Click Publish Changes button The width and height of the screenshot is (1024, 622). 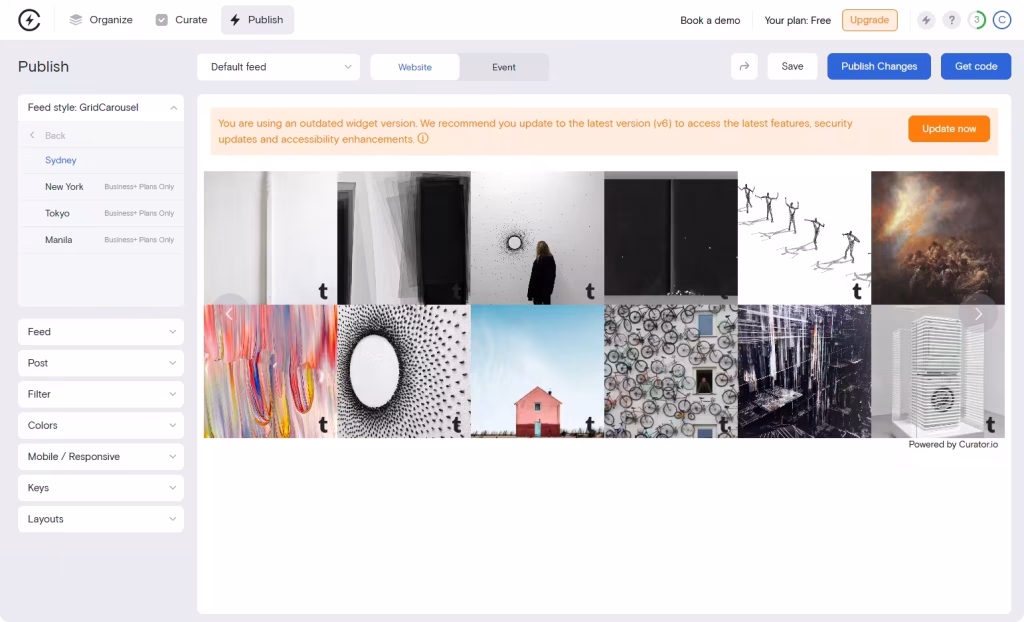point(878,66)
